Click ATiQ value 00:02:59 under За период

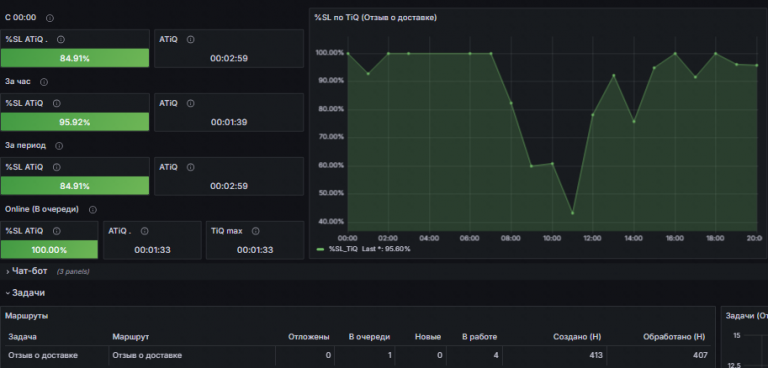229,186
